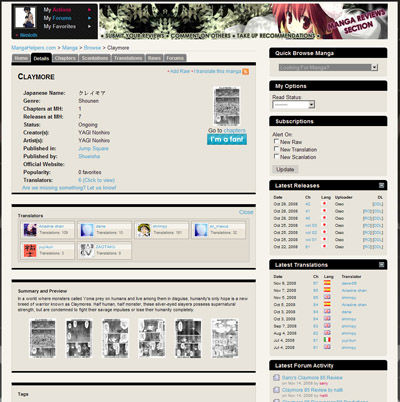Image resolution: width=400 pixels, height=402 pixels.
Task: Collapse the Latest Releases panel icon
Action: click(381, 185)
